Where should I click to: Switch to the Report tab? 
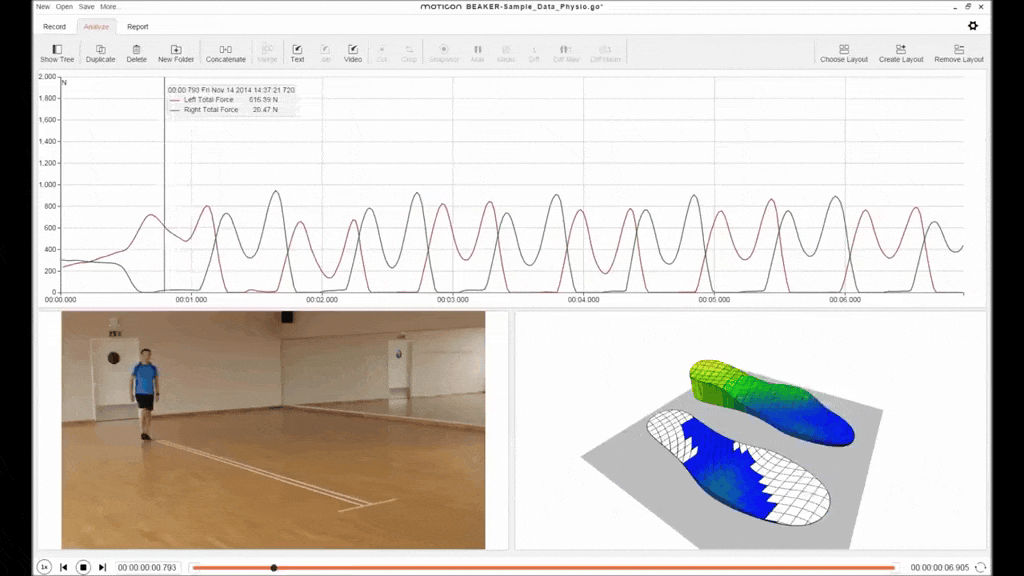(x=137, y=27)
